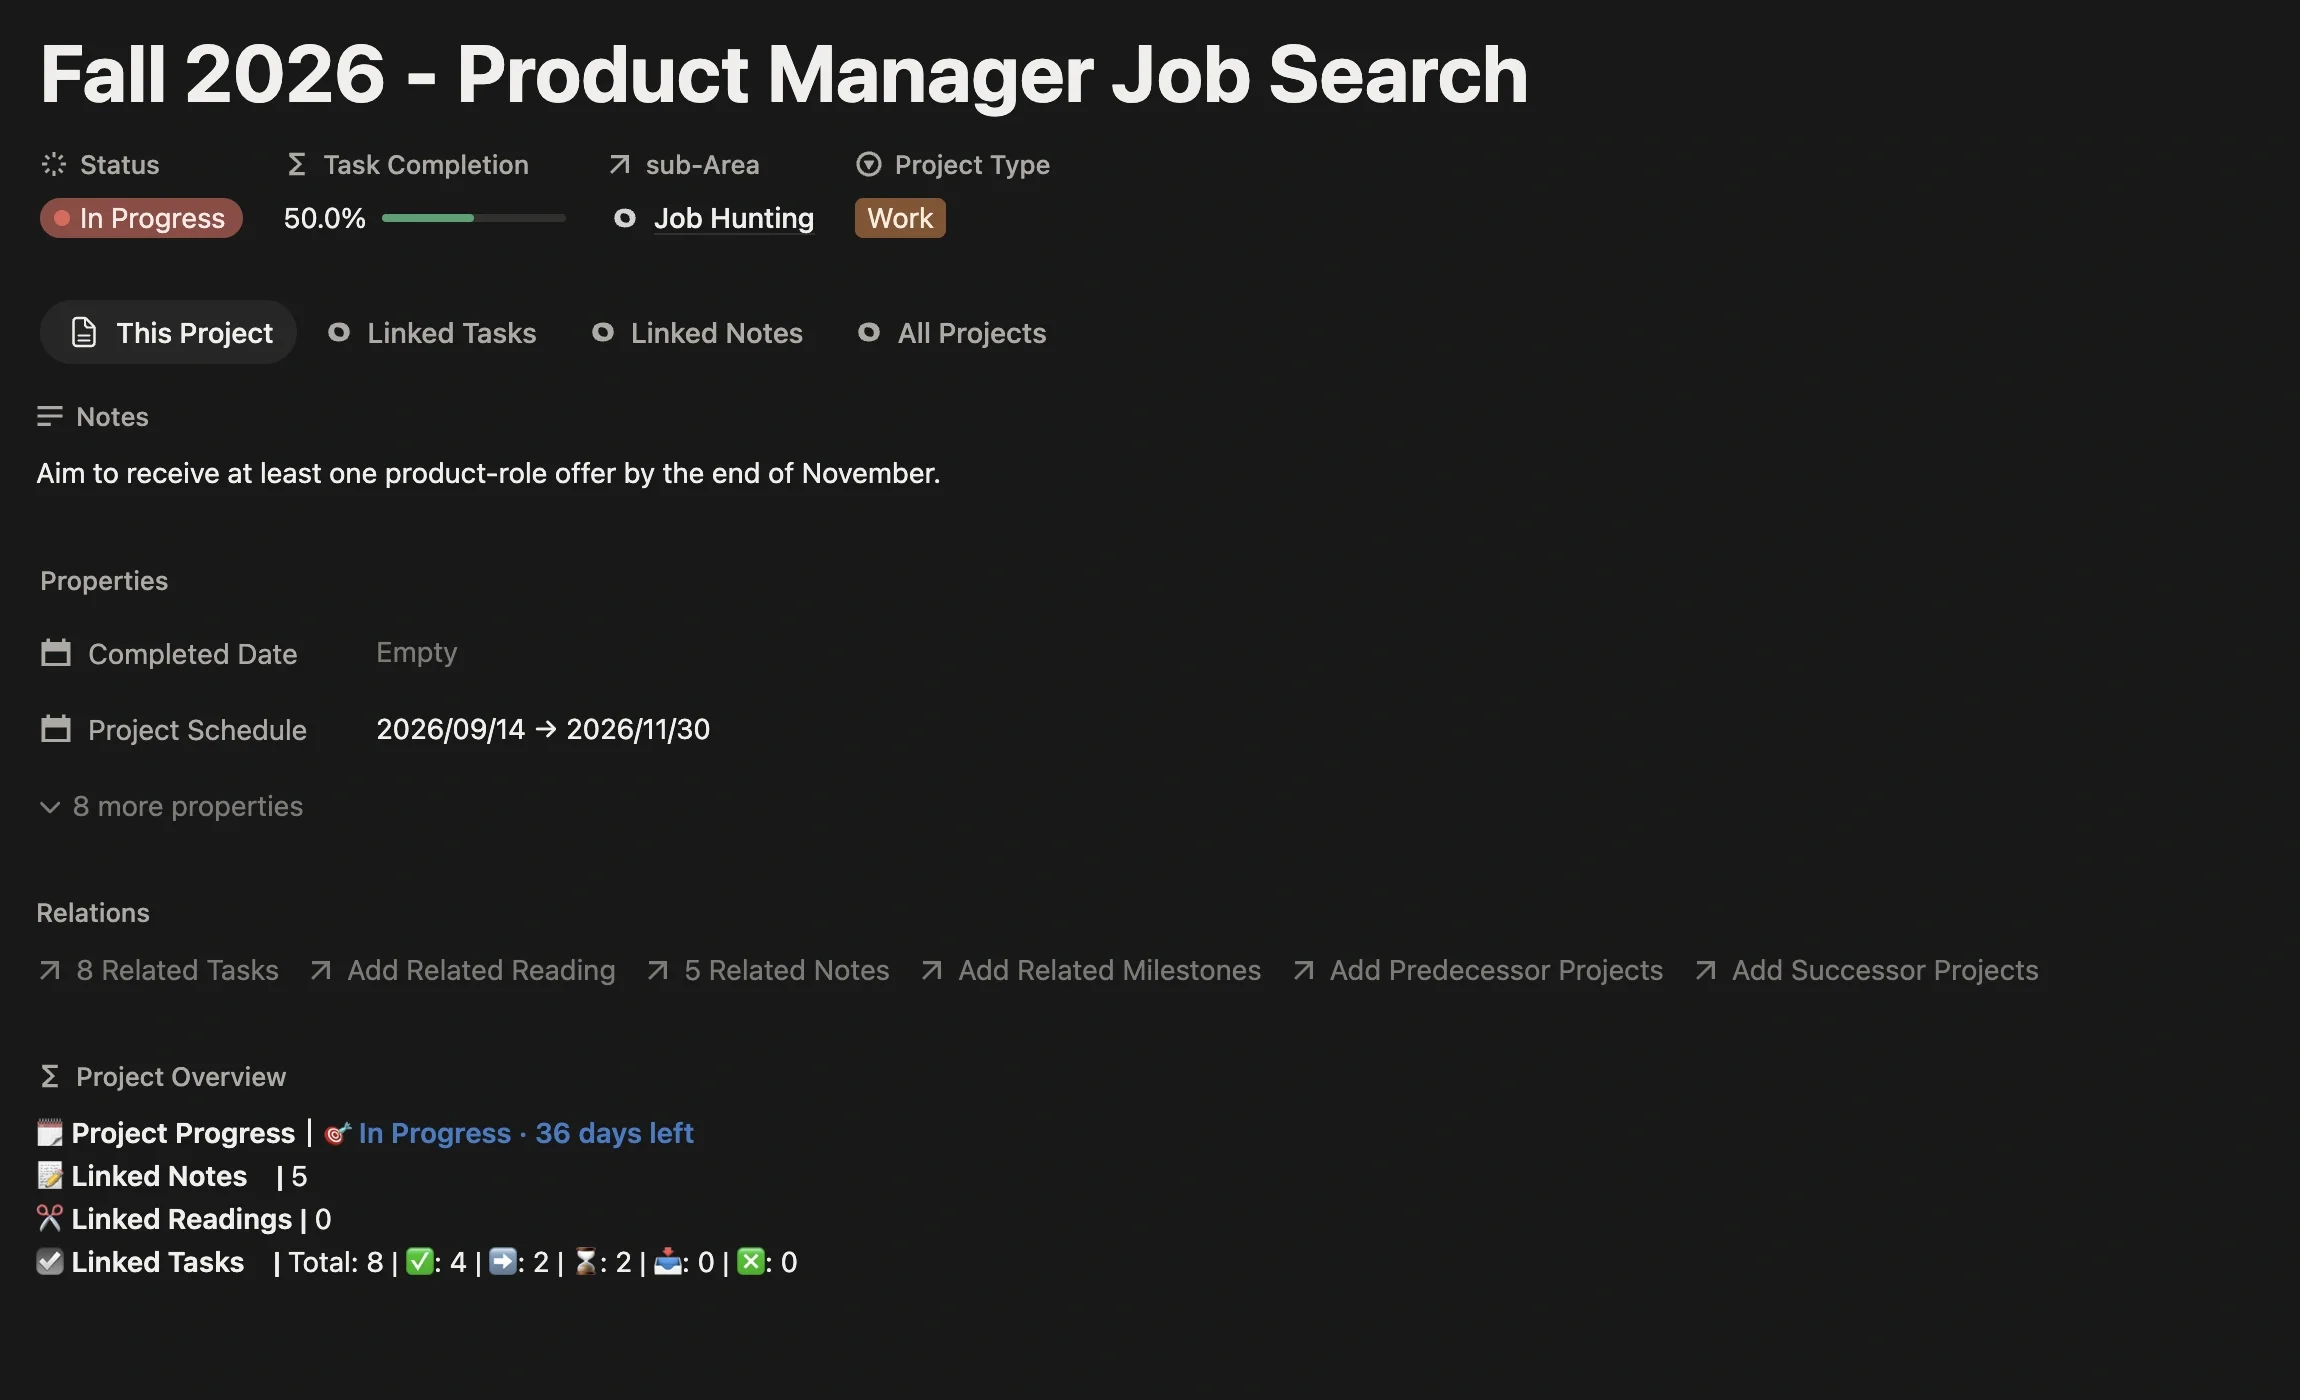This screenshot has width=2300, height=1400.
Task: Open the Job Hunting sub-area link
Action: 734,218
